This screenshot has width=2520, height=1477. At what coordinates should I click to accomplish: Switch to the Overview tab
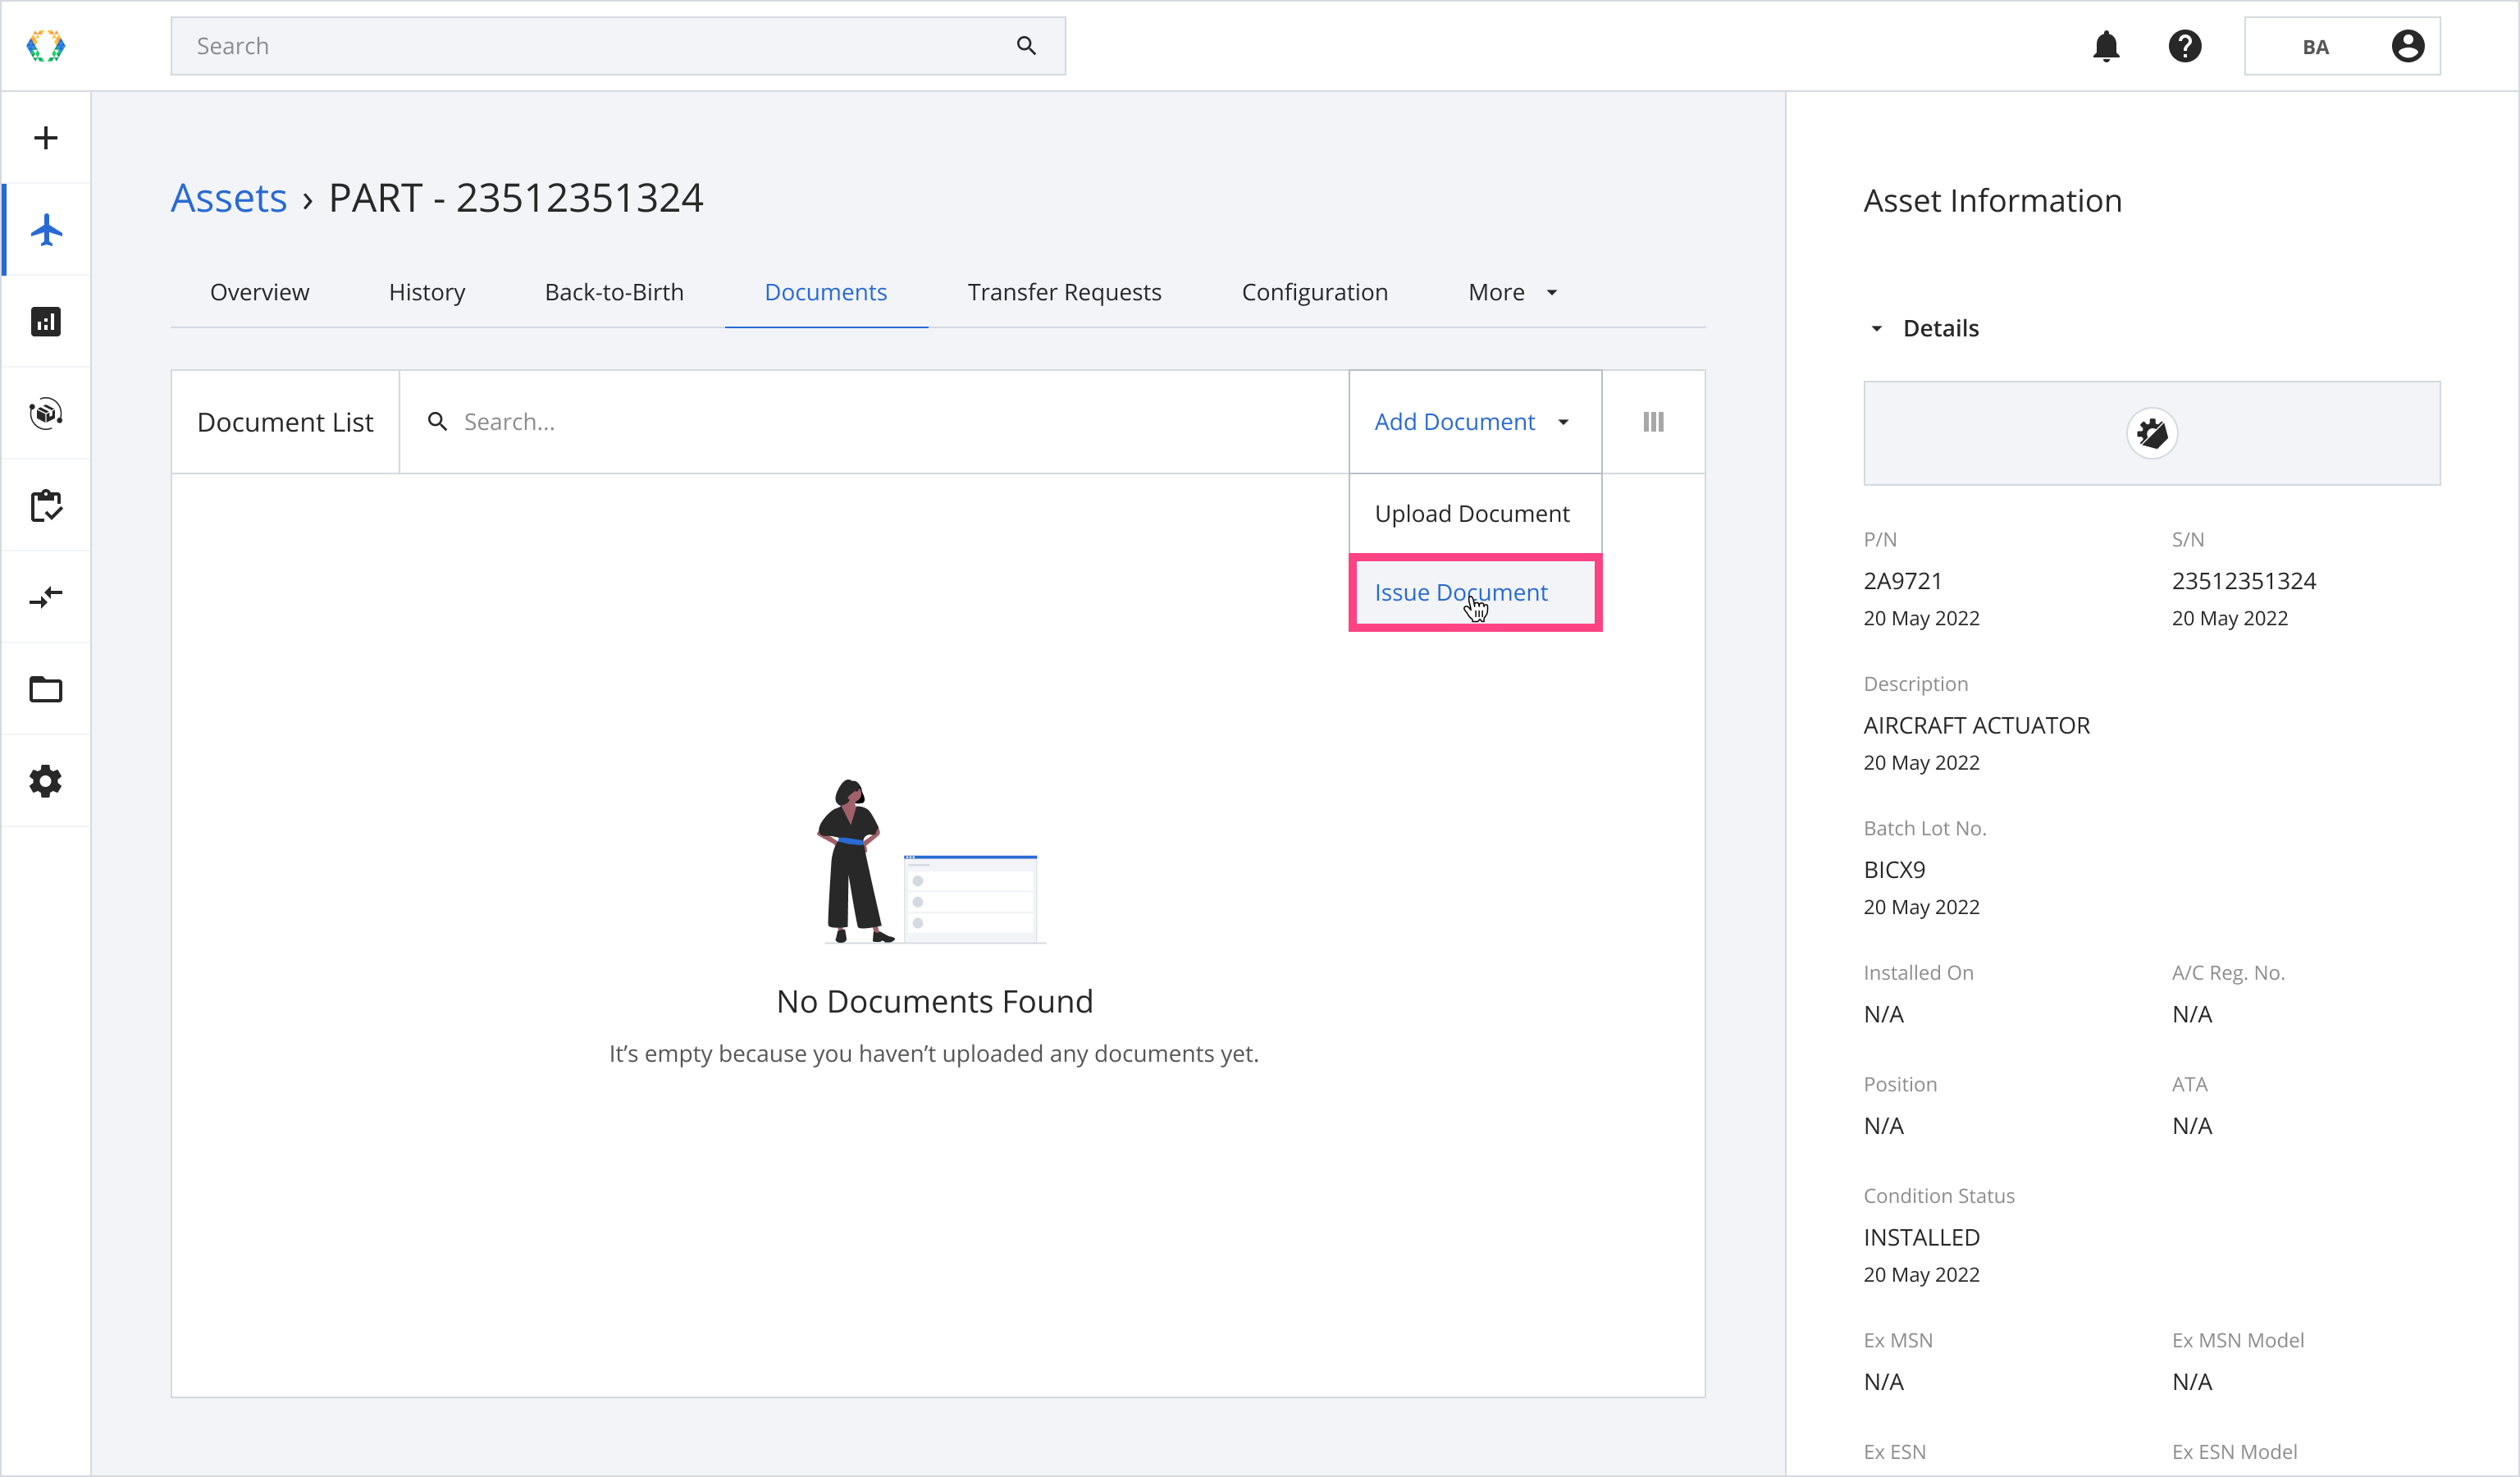[x=260, y=292]
